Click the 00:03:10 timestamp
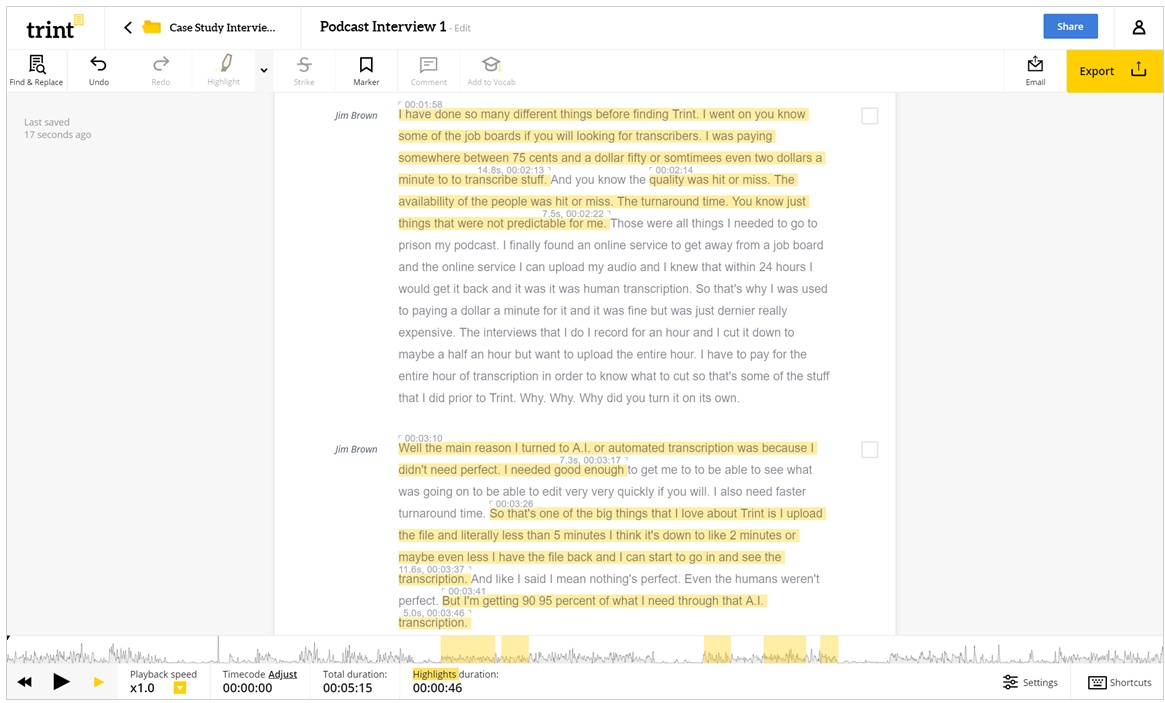 point(424,438)
